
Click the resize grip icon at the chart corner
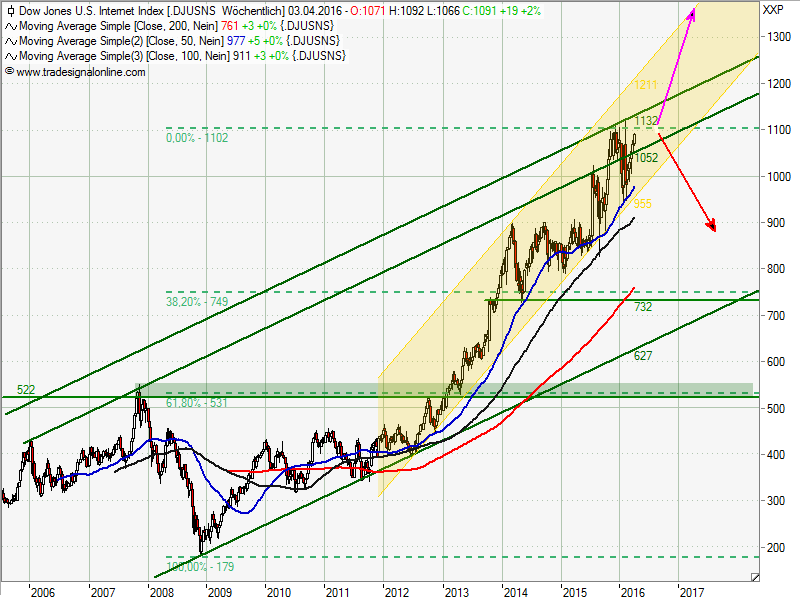tap(755, 577)
